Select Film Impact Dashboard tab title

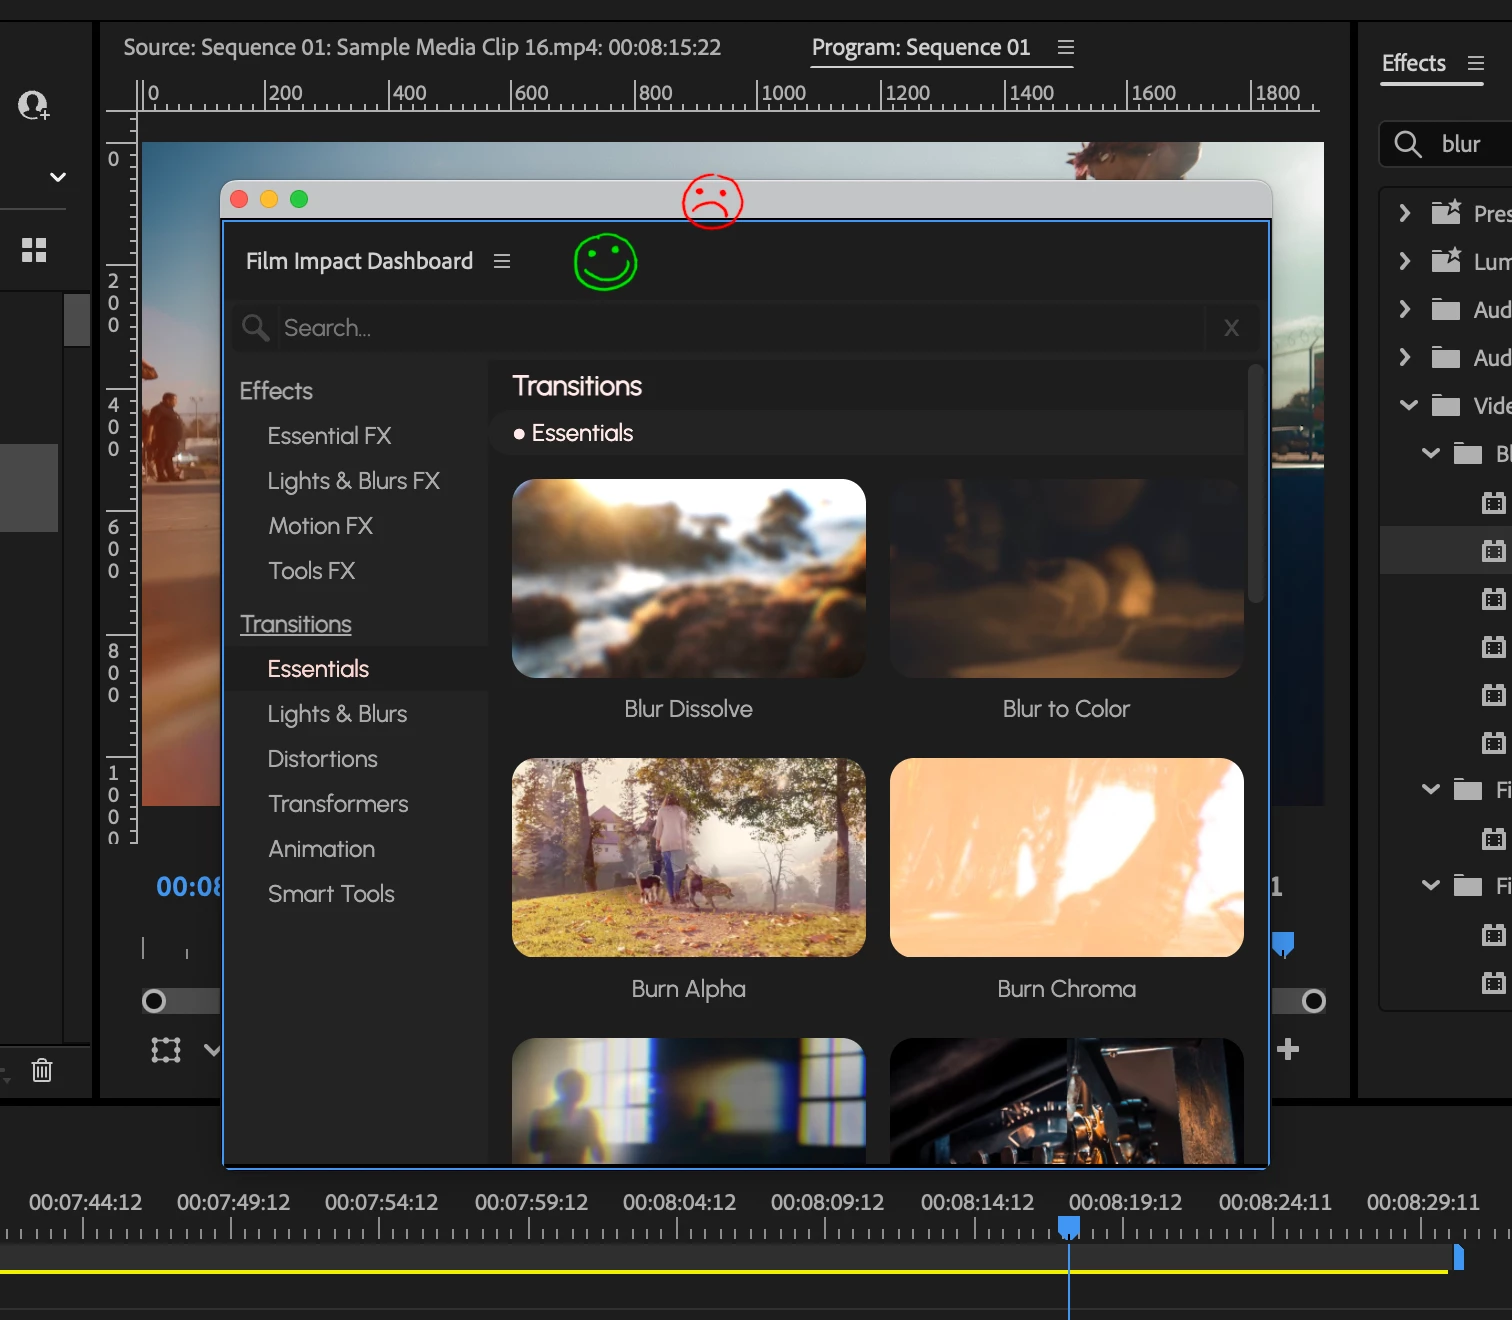point(359,261)
